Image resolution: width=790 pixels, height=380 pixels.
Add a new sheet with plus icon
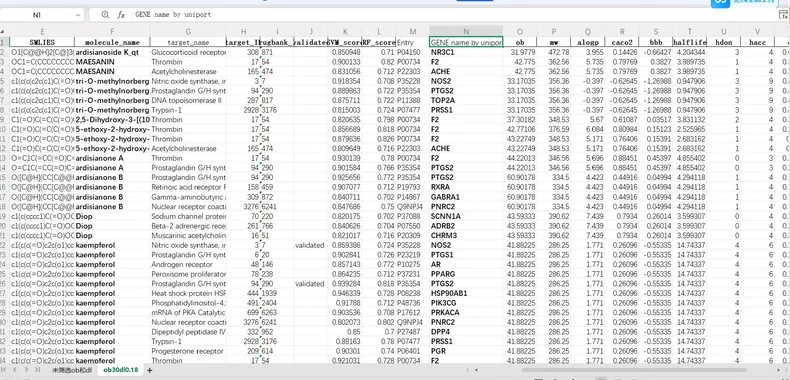(150, 370)
